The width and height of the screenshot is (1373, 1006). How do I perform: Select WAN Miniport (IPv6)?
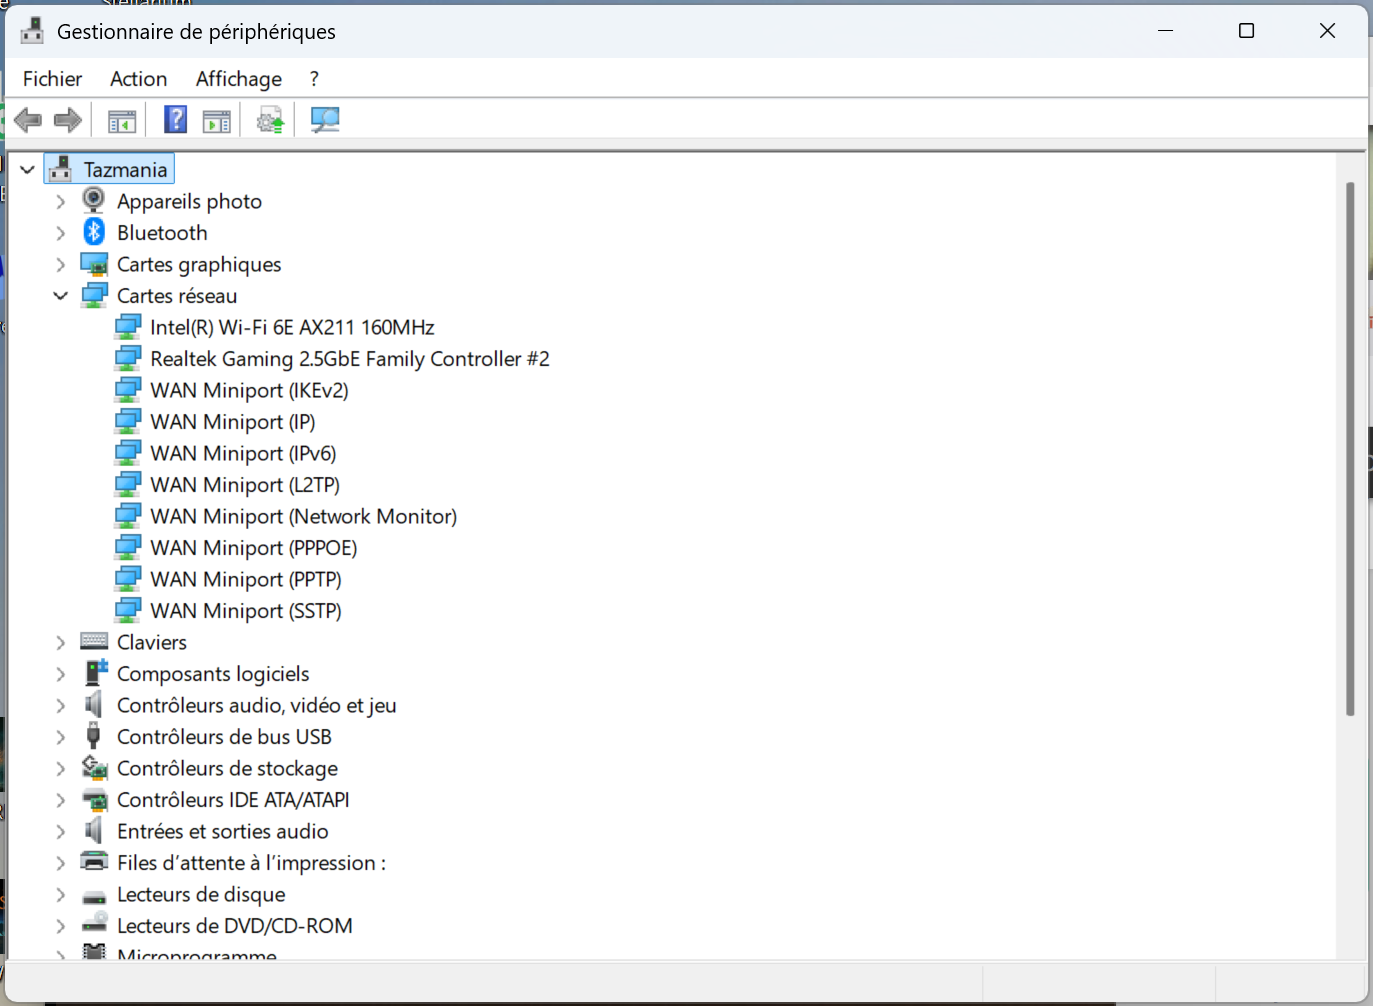pyautogui.click(x=243, y=453)
